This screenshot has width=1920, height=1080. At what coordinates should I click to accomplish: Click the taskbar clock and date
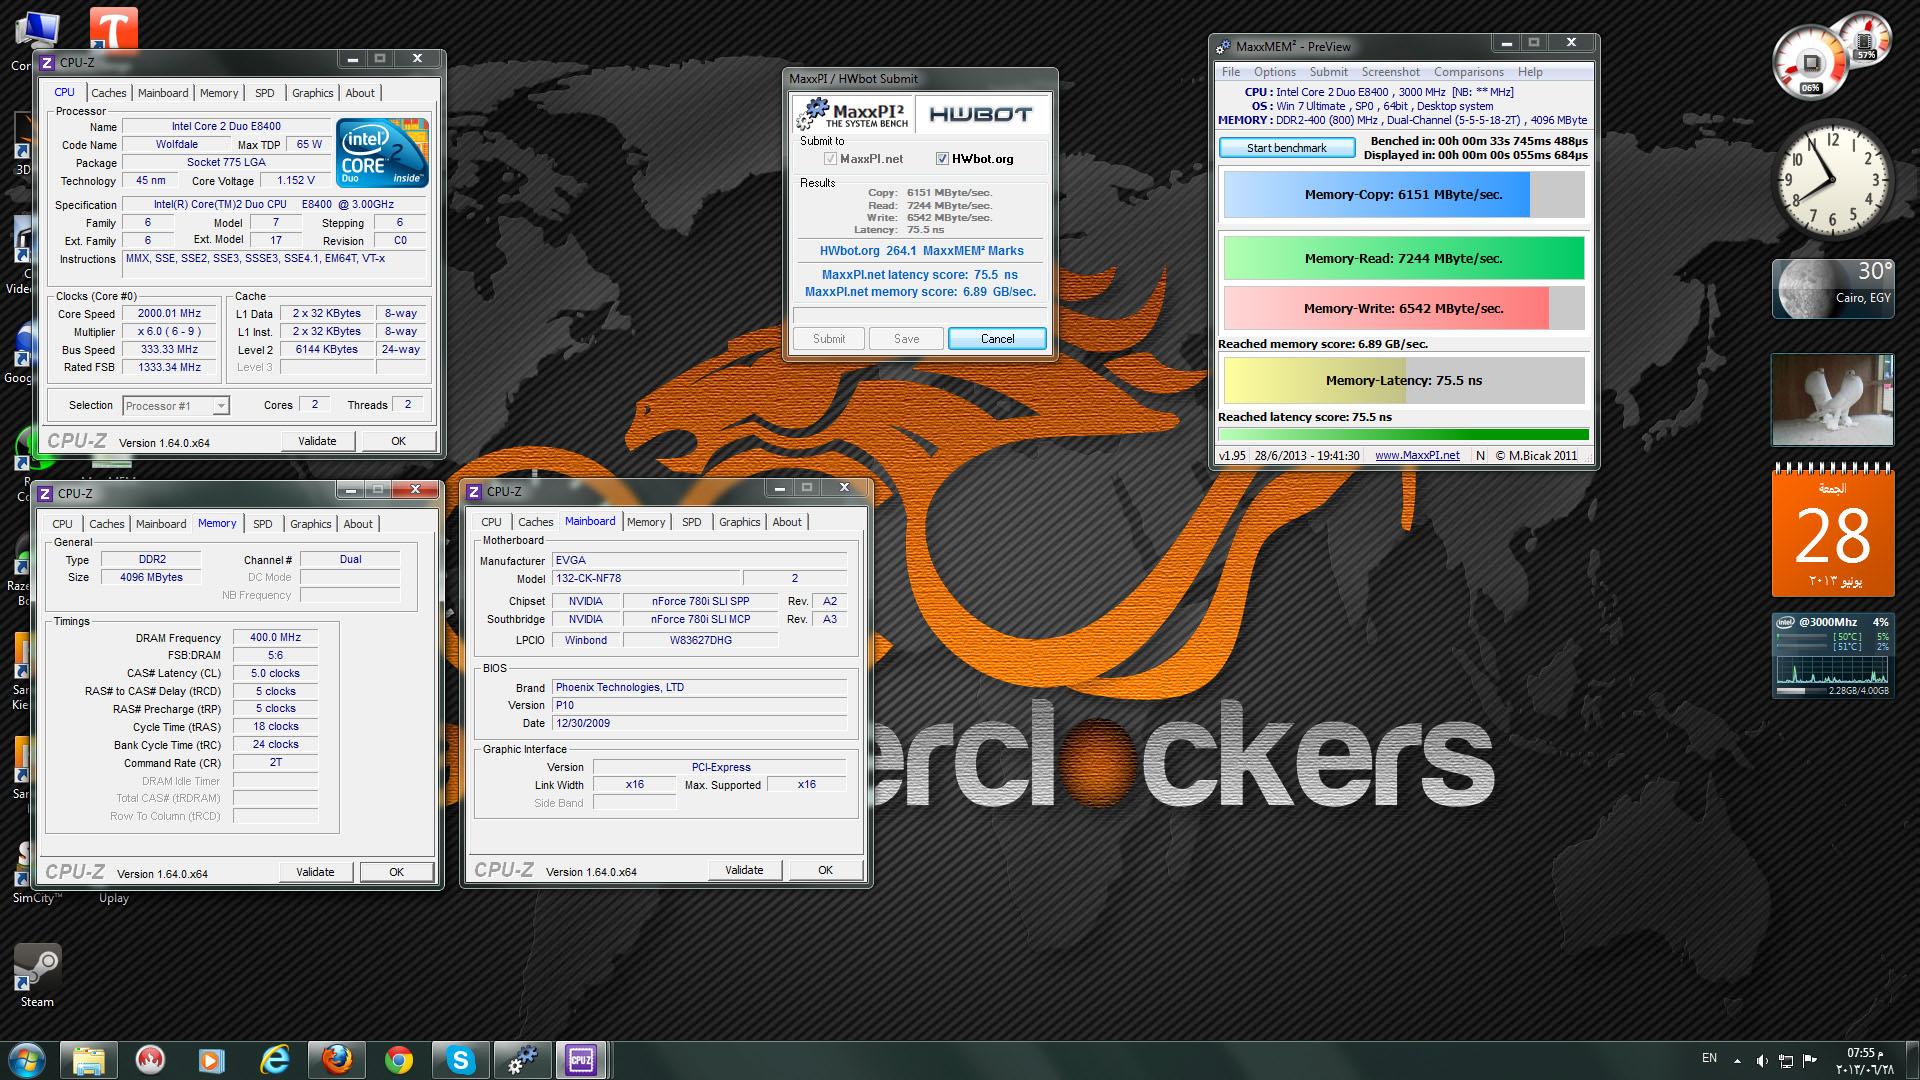click(1863, 1061)
